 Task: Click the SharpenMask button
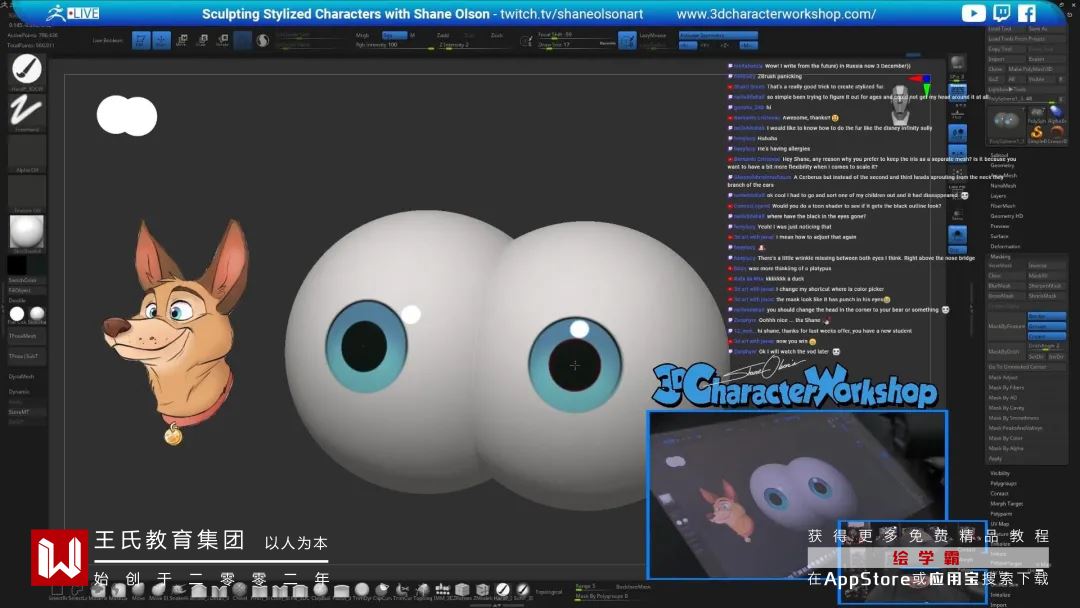[x=1046, y=286]
